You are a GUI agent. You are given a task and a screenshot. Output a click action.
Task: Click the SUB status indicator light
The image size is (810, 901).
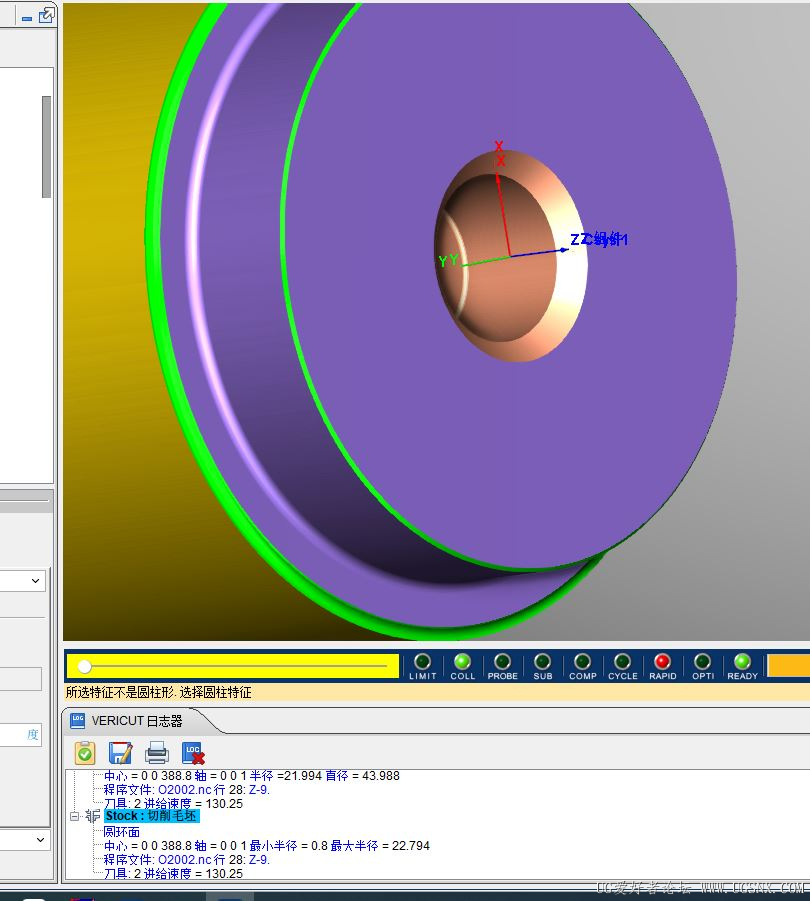[542, 661]
